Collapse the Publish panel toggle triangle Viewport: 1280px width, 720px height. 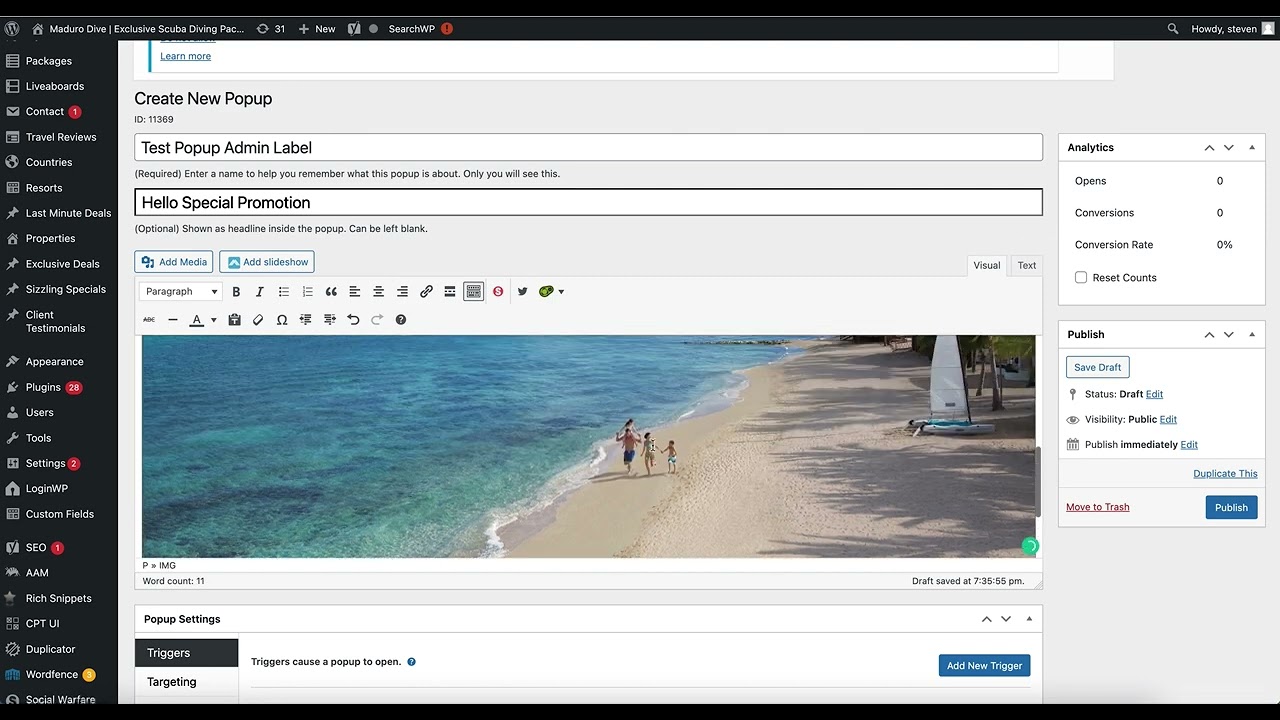tap(1252, 334)
